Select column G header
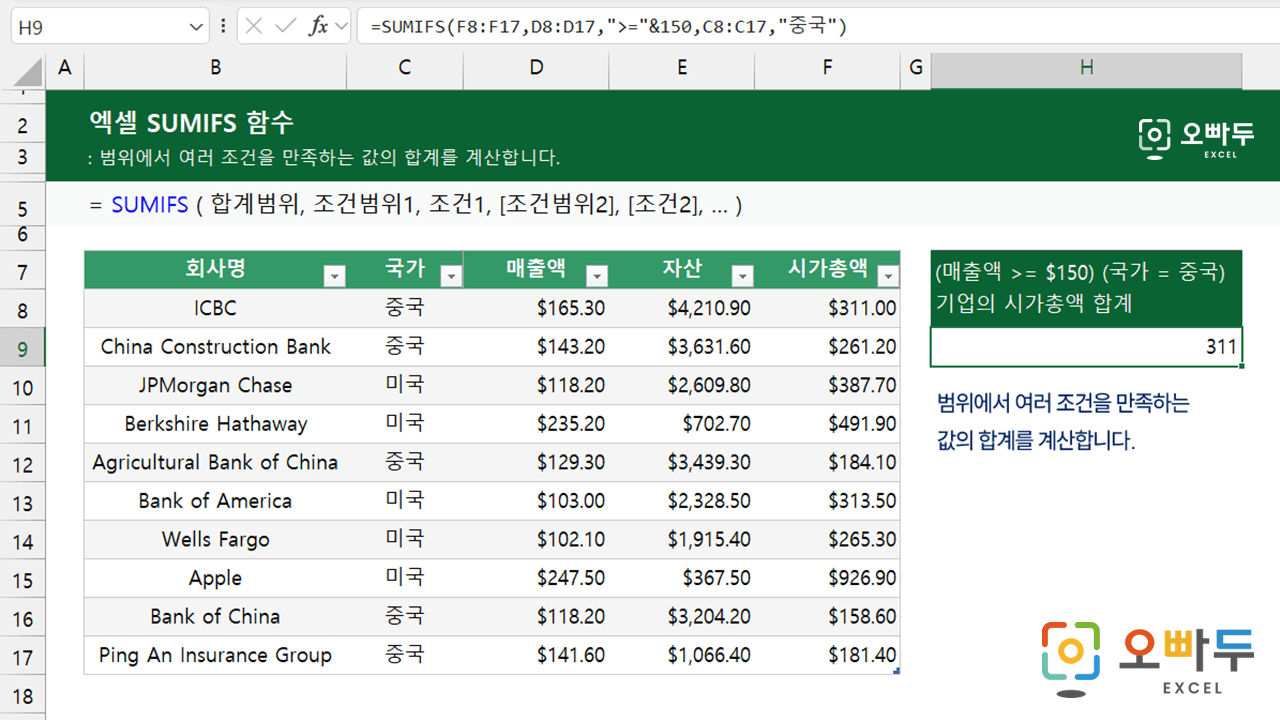This screenshot has height=720, width=1280. (915, 67)
